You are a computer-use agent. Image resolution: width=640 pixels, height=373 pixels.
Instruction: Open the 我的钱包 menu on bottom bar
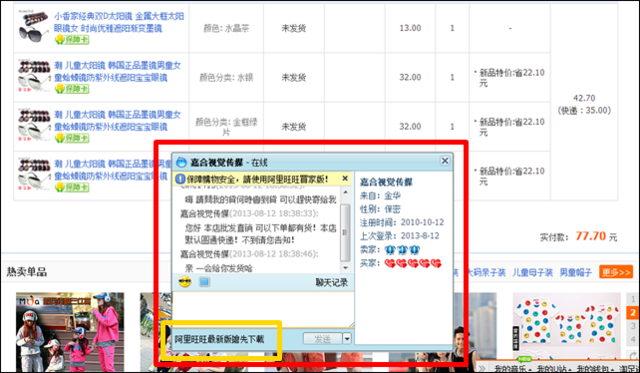pyautogui.click(x=593, y=369)
